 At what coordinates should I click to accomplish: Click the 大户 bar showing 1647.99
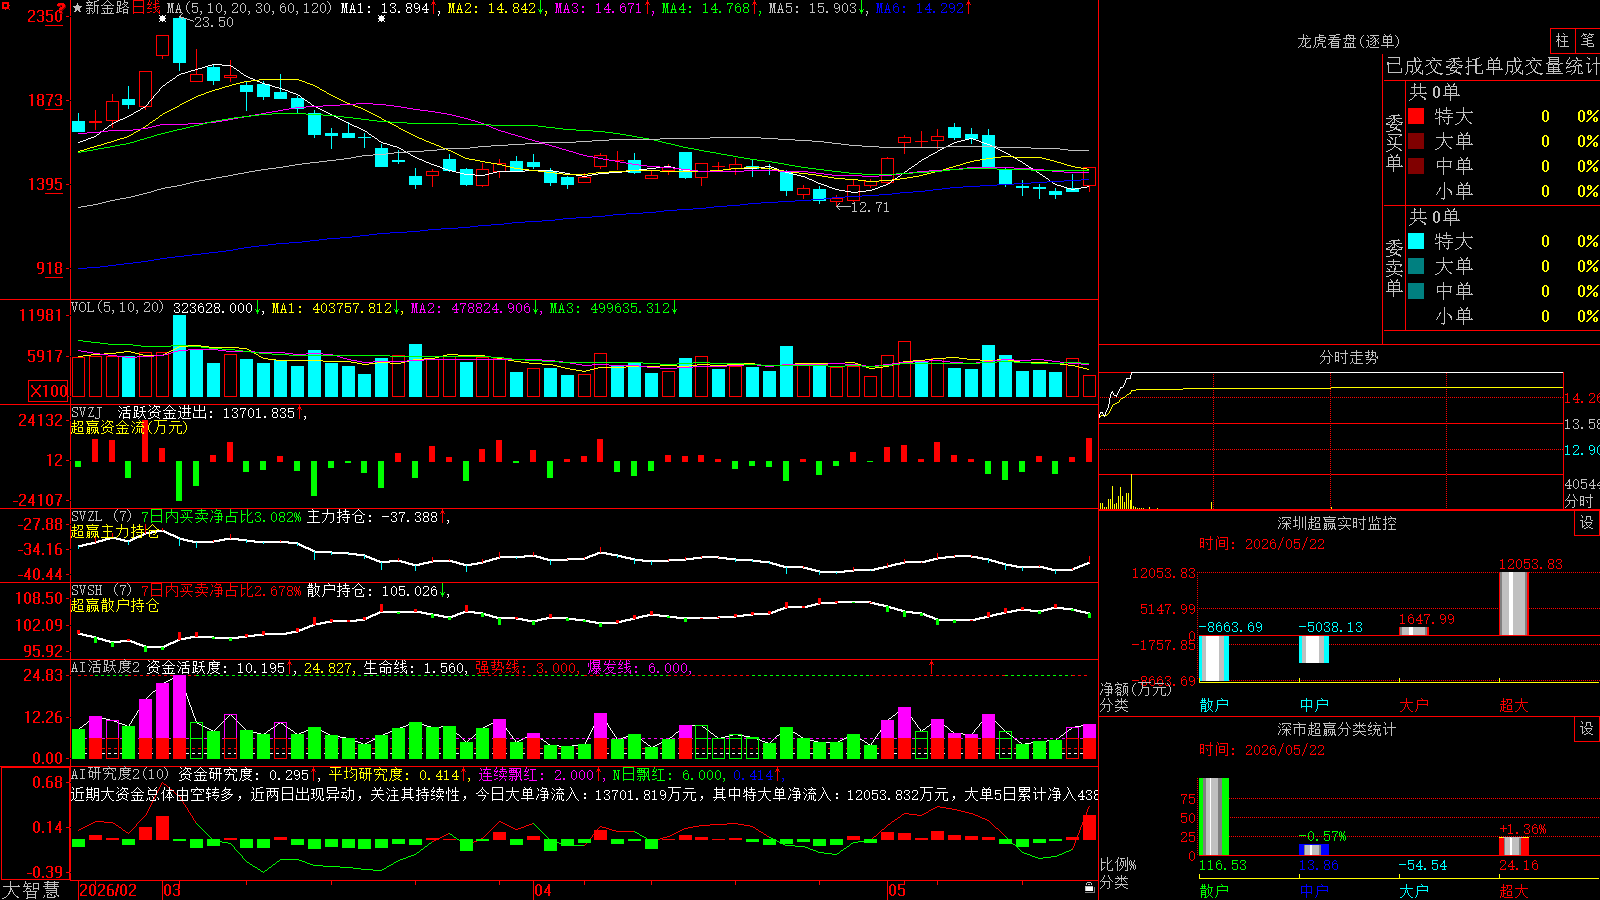(x=1414, y=631)
